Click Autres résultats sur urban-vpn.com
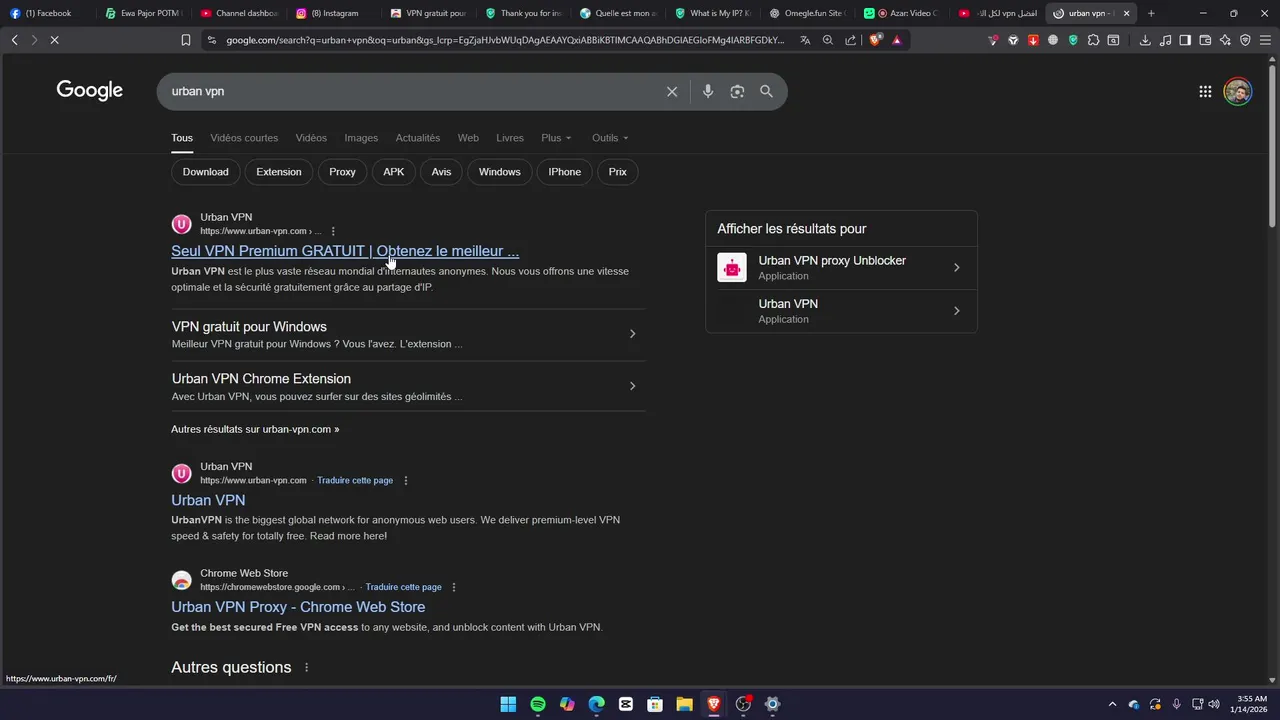Screen dimensions: 1280x720 tap(255, 429)
